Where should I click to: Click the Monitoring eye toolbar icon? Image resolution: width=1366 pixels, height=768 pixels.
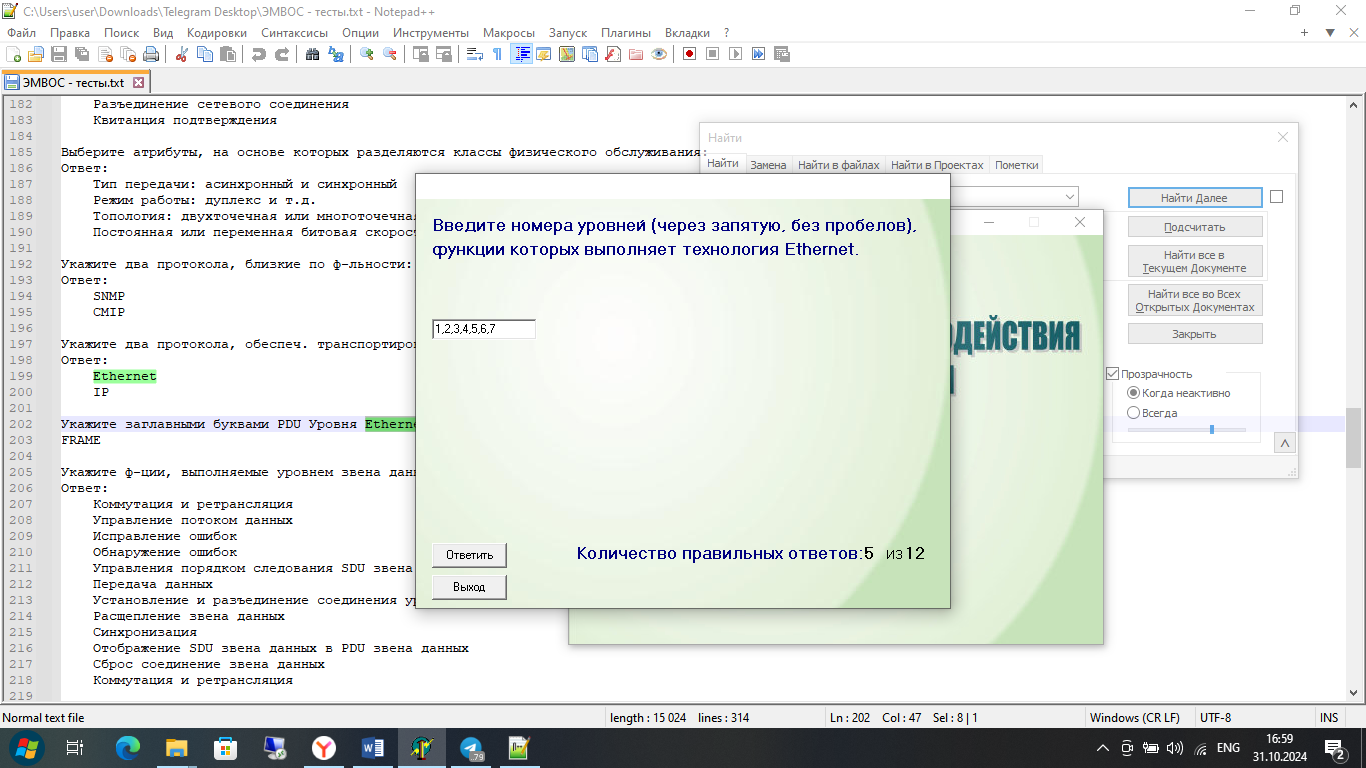659,54
